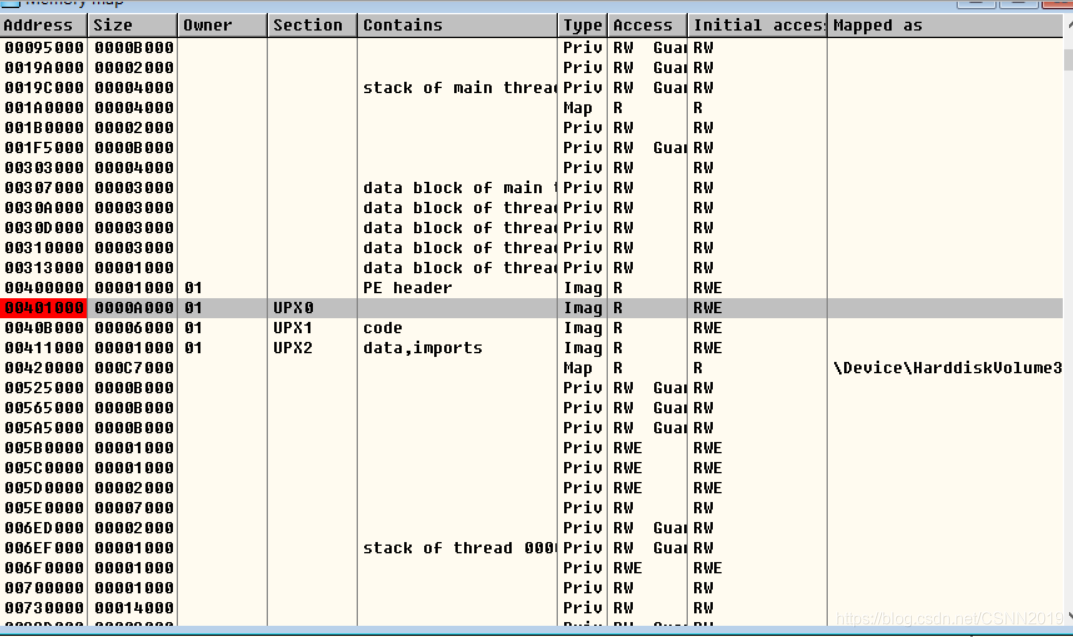Screen dimensions: 1073x637
Task: Select address 00303000 row
Action: coord(532,168)
